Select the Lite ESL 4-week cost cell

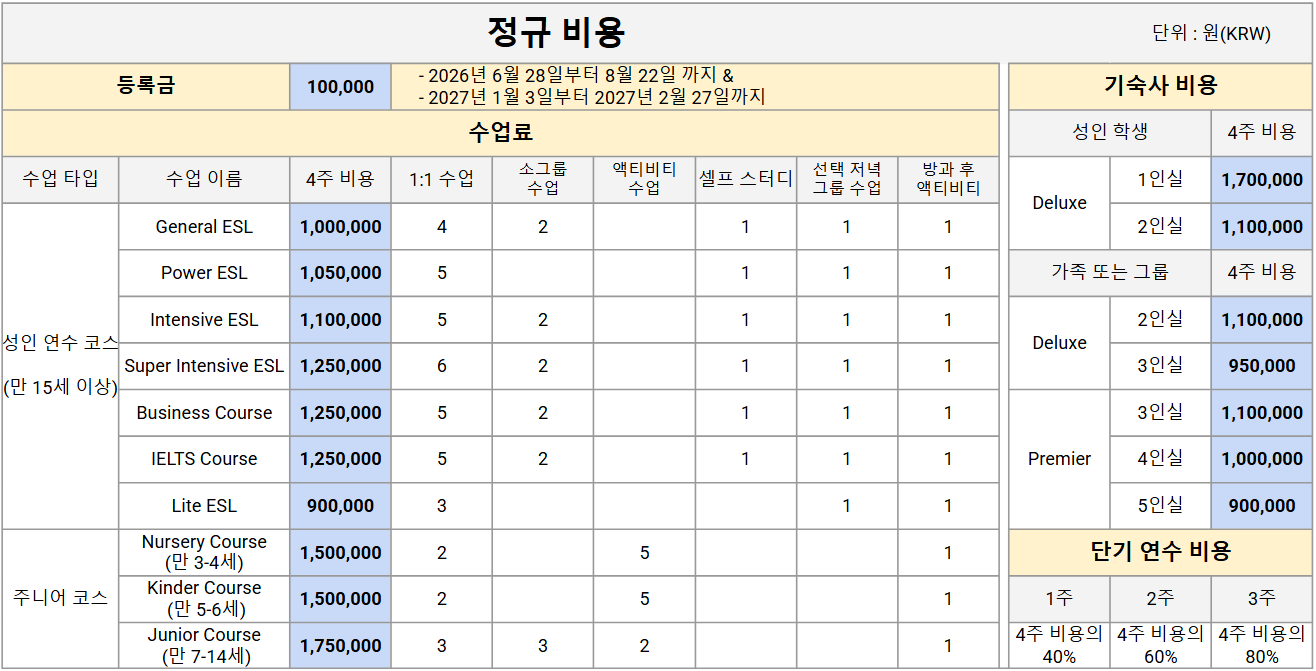pyautogui.click(x=340, y=506)
